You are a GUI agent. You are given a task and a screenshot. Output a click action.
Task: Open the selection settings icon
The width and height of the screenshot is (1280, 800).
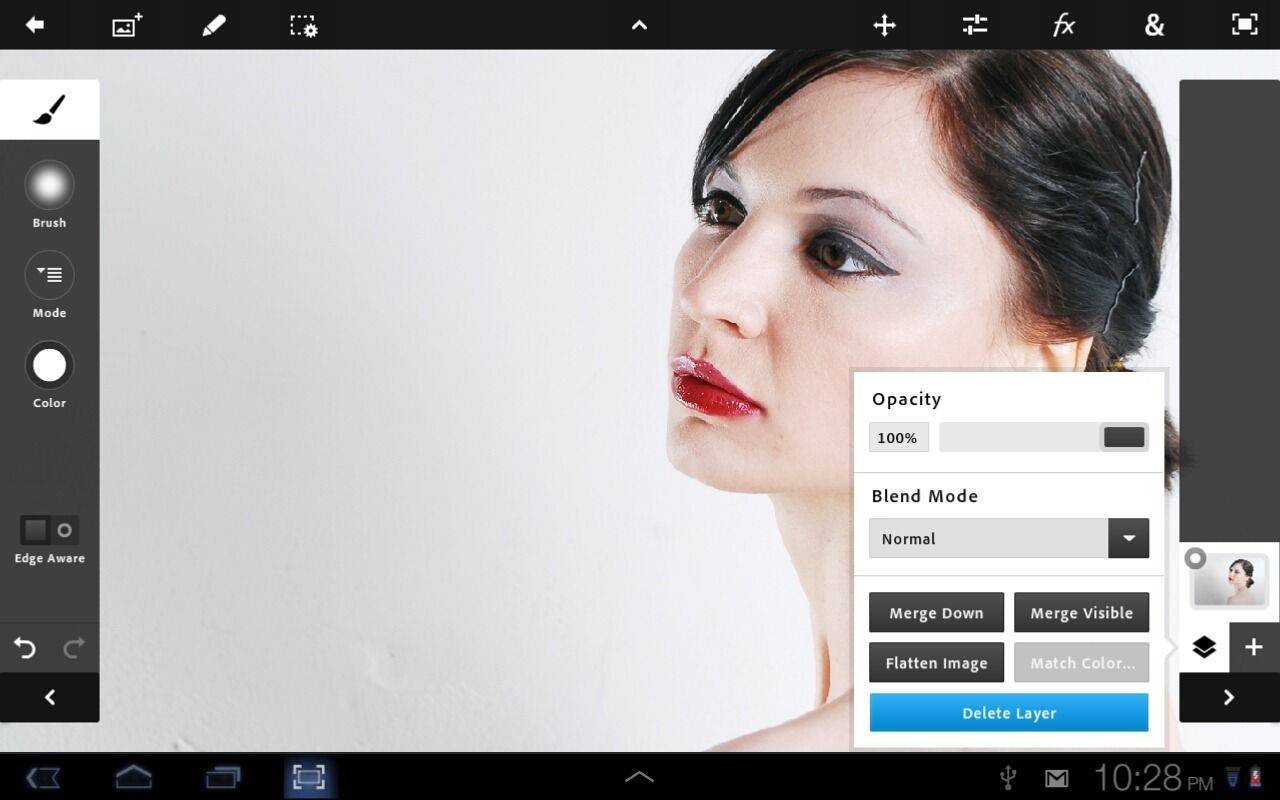303,25
